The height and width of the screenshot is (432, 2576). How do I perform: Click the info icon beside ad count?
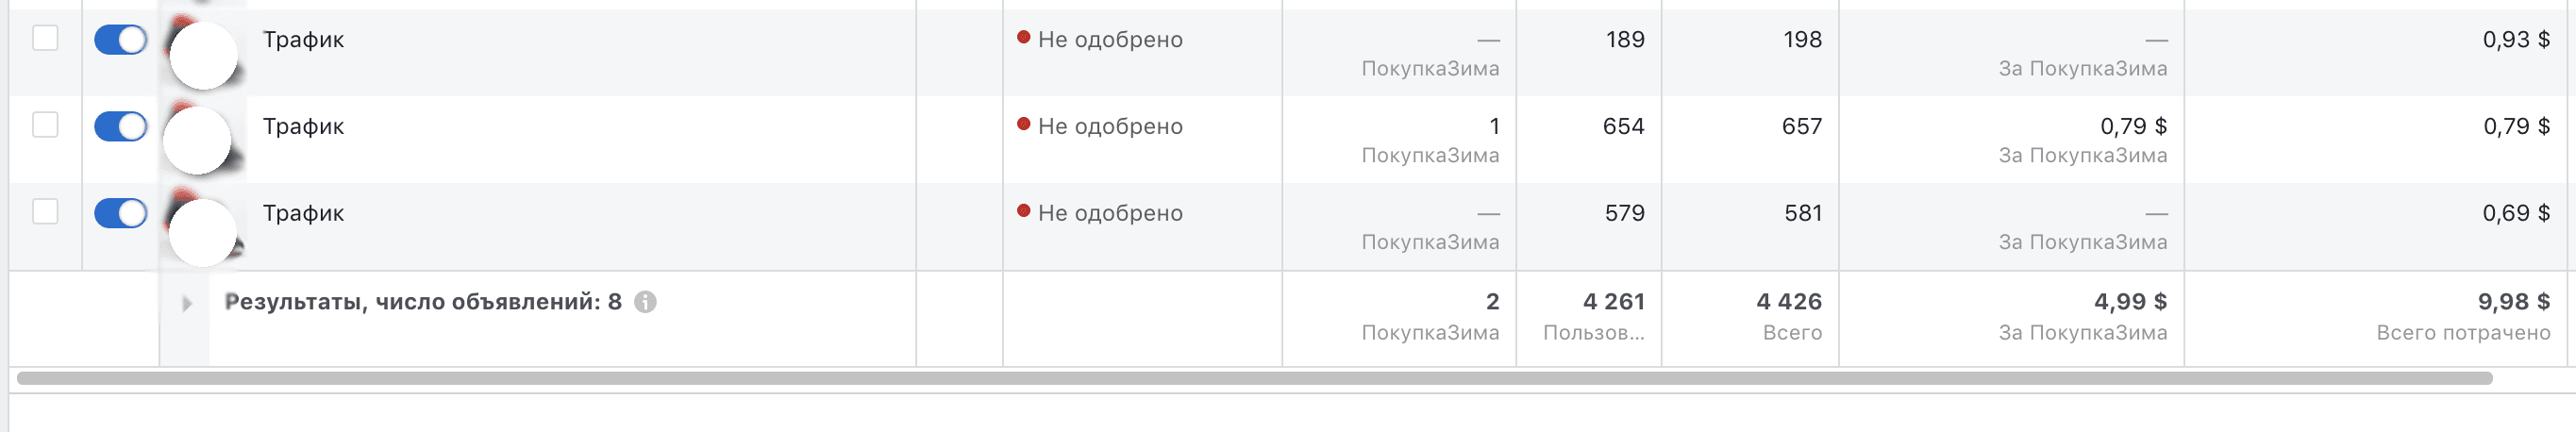[646, 302]
